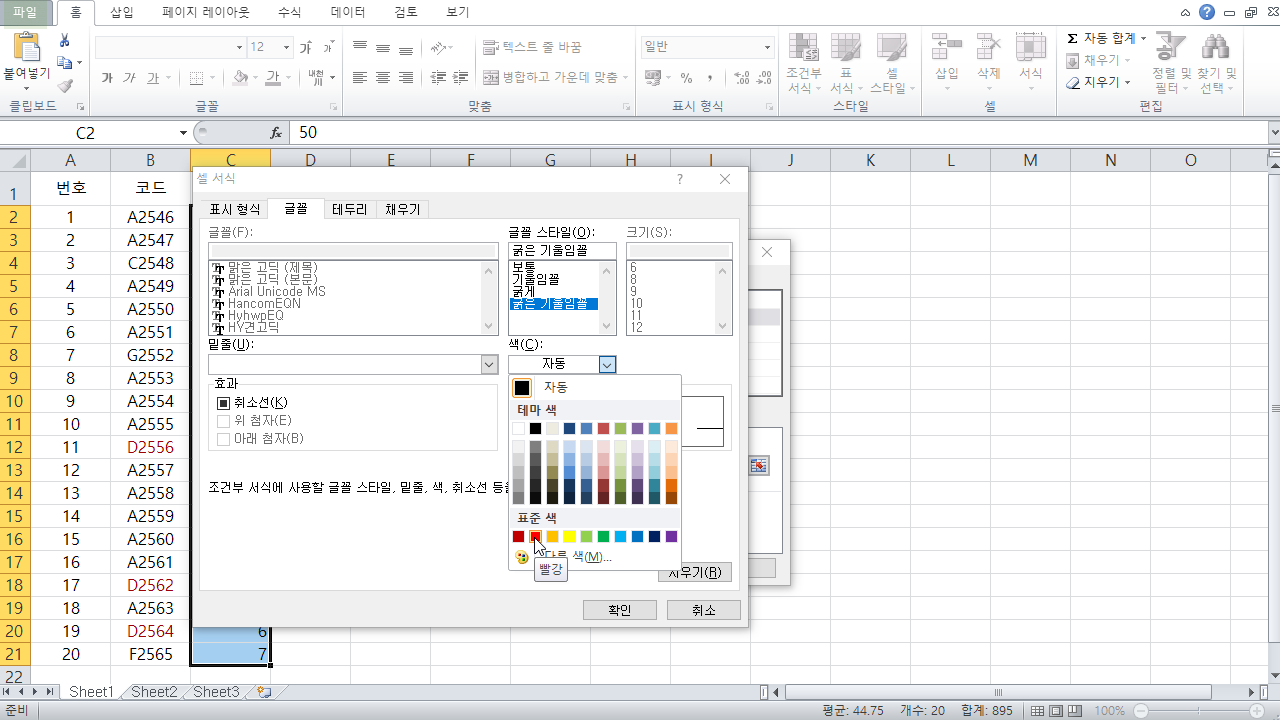This screenshot has height=720, width=1280.
Task: Pick the black theme color swatch
Action: (535, 428)
